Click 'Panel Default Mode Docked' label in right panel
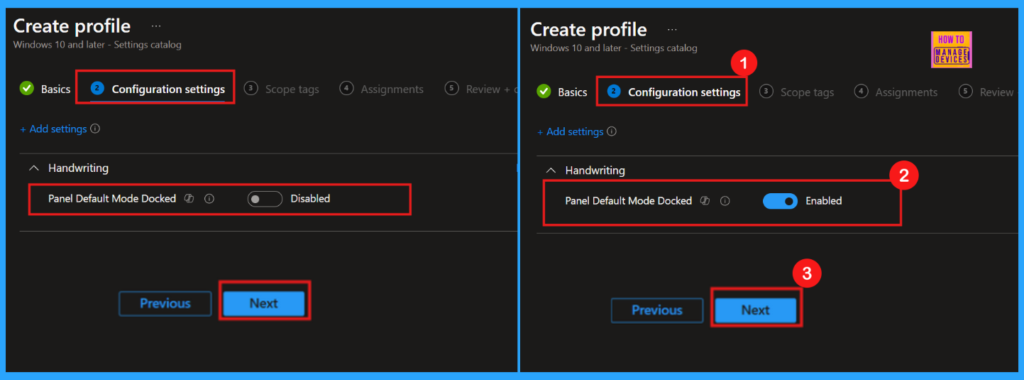This screenshot has width=1024, height=380. [628, 201]
